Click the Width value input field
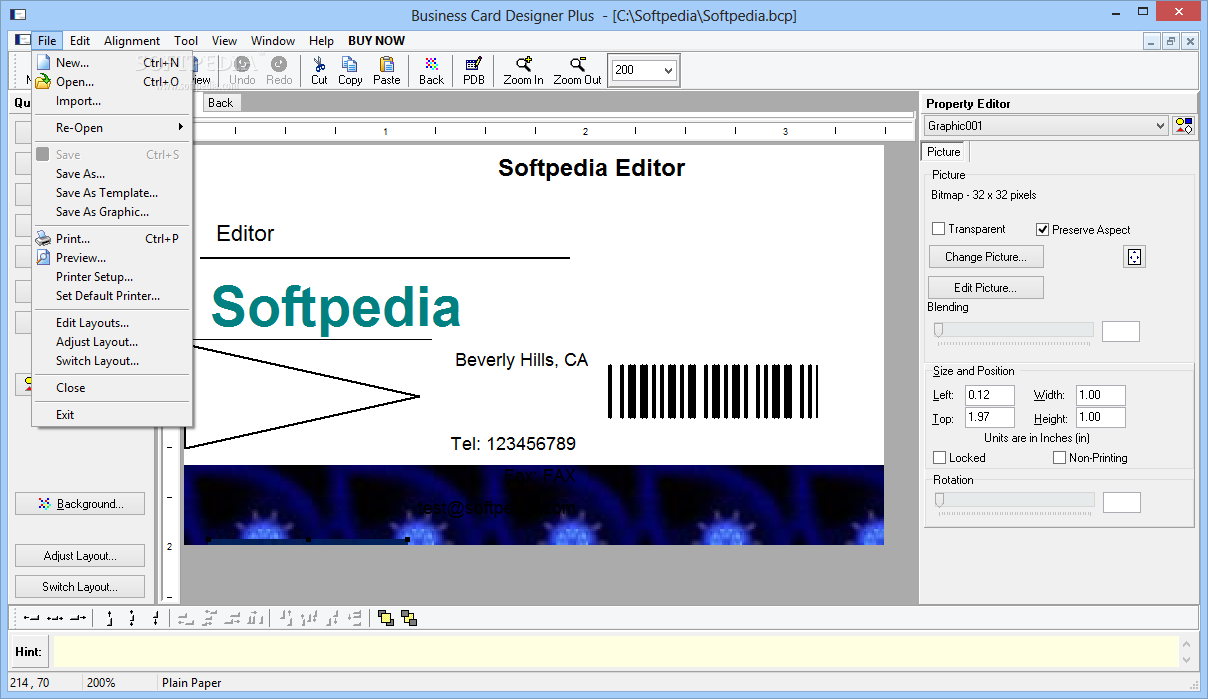 tap(1100, 395)
